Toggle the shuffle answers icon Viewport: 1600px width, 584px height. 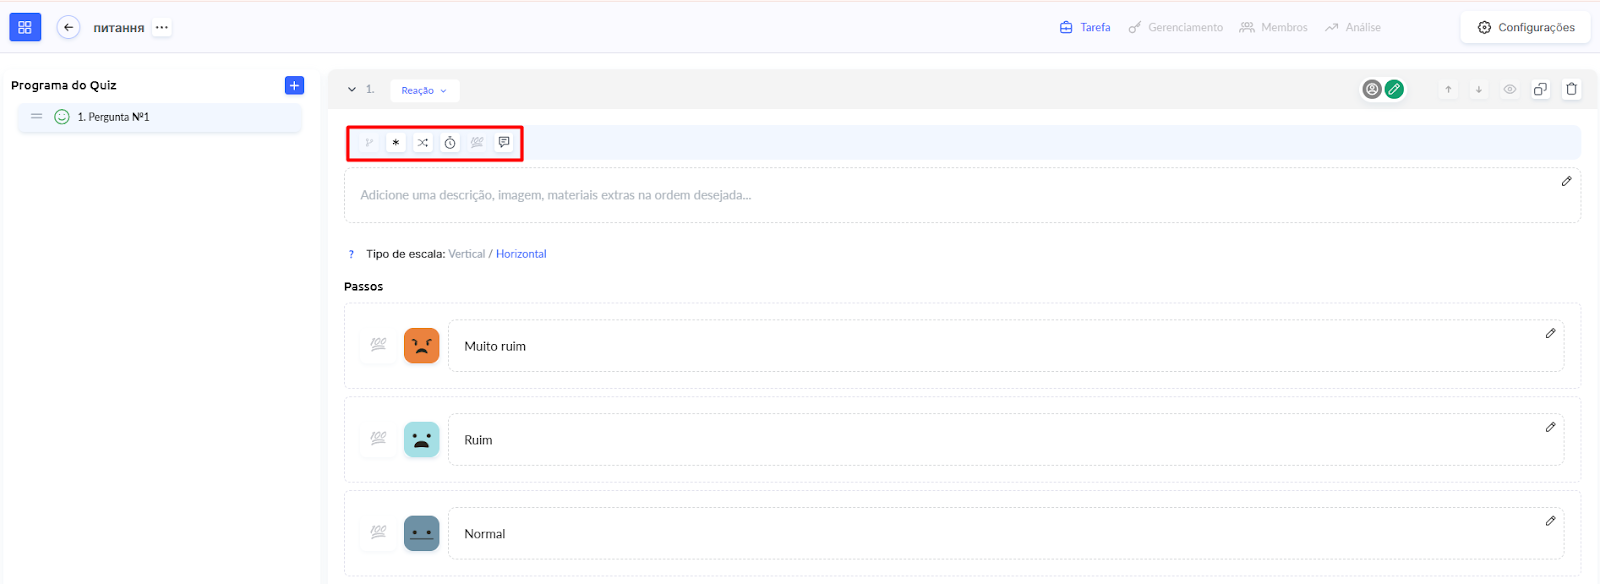pyautogui.click(x=423, y=143)
